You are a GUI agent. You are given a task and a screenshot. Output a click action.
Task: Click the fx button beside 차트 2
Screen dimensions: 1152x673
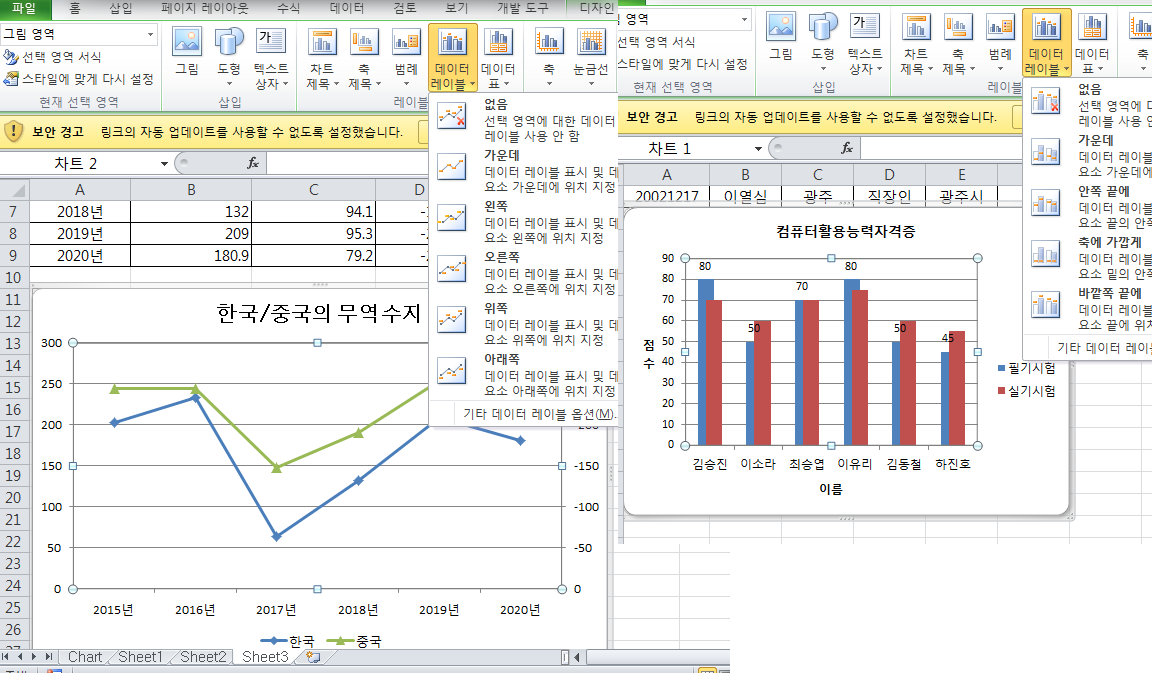[x=253, y=163]
